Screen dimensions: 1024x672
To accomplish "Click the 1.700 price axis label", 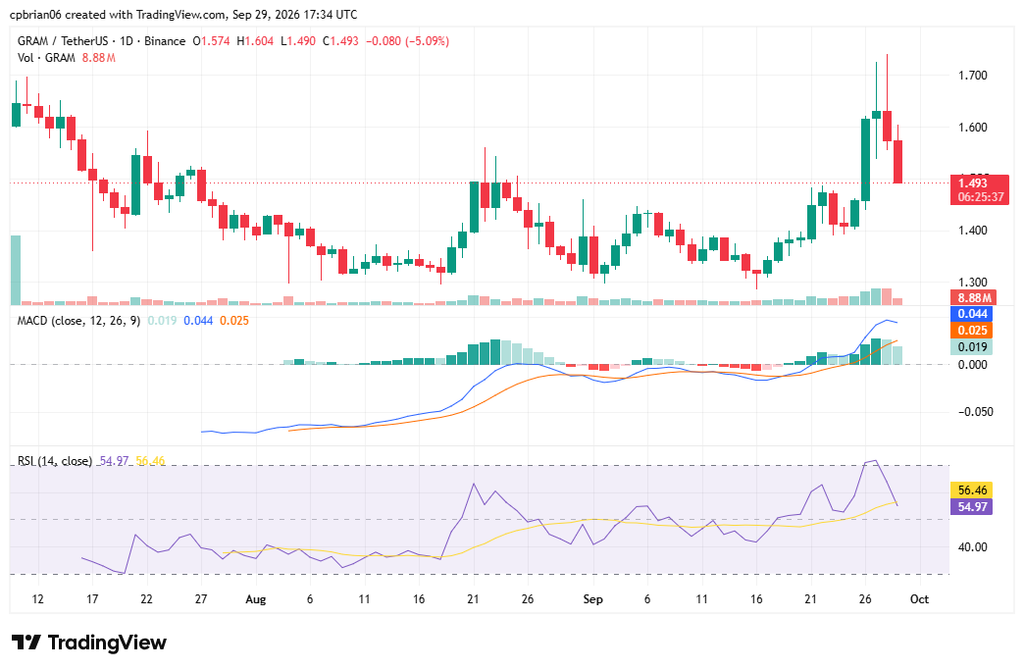I will (x=972, y=76).
